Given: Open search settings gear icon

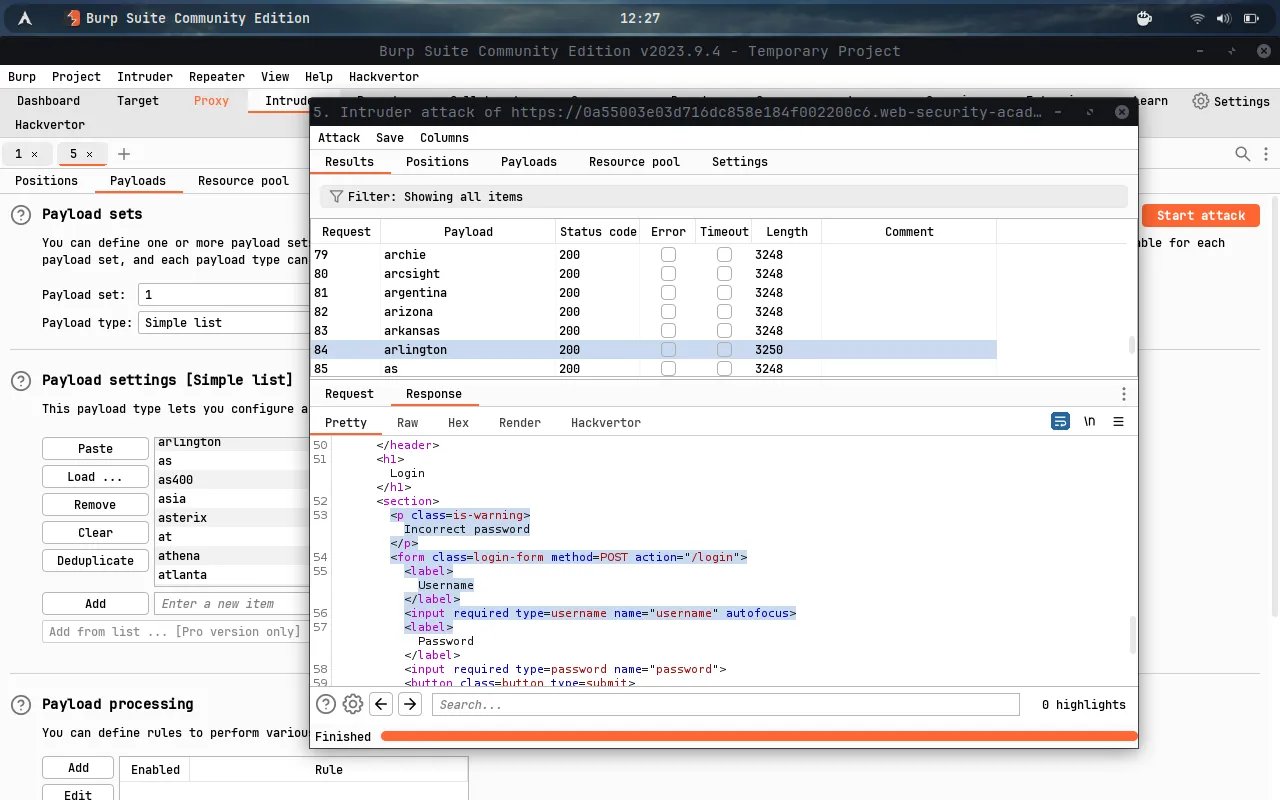Looking at the screenshot, I should [x=353, y=704].
